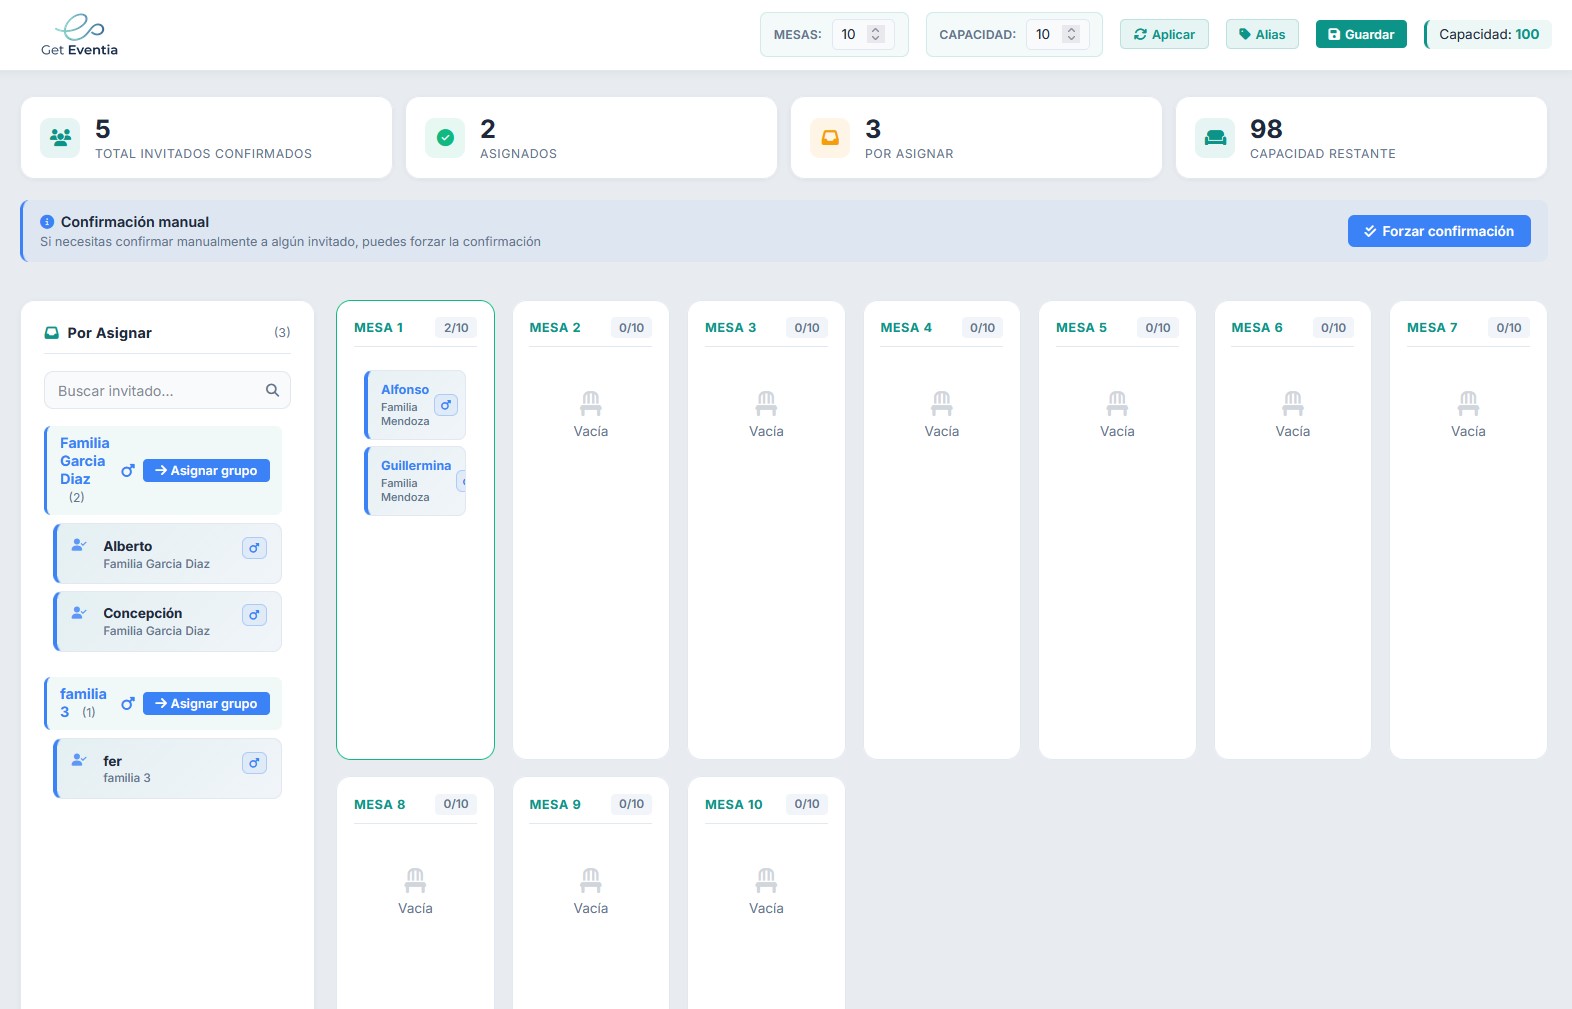The width and height of the screenshot is (1572, 1009).
Task: Click the empty chair icon in Mesa 8
Action: (415, 880)
